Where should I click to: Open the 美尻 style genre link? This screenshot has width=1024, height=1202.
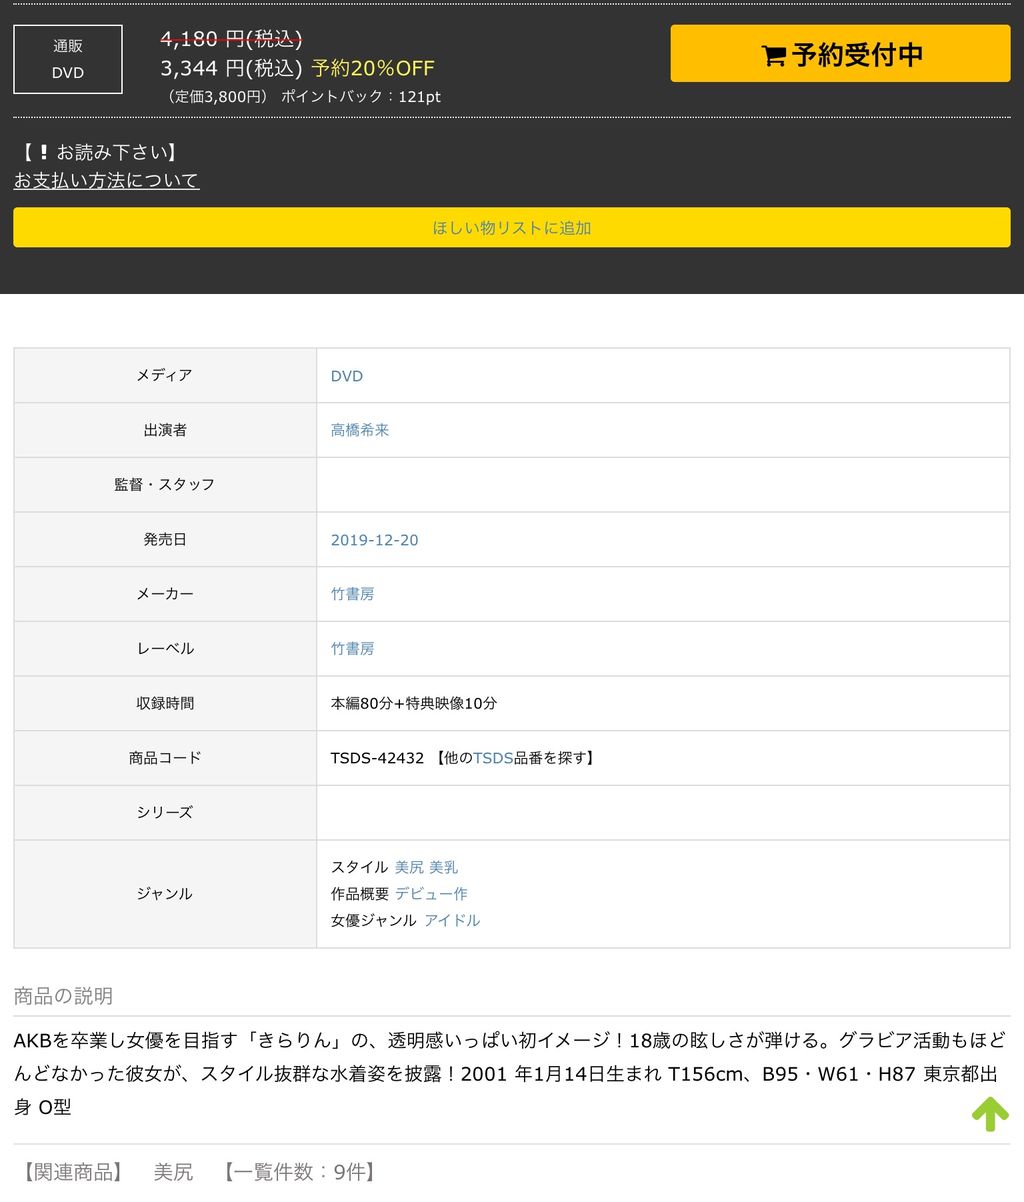pos(409,867)
